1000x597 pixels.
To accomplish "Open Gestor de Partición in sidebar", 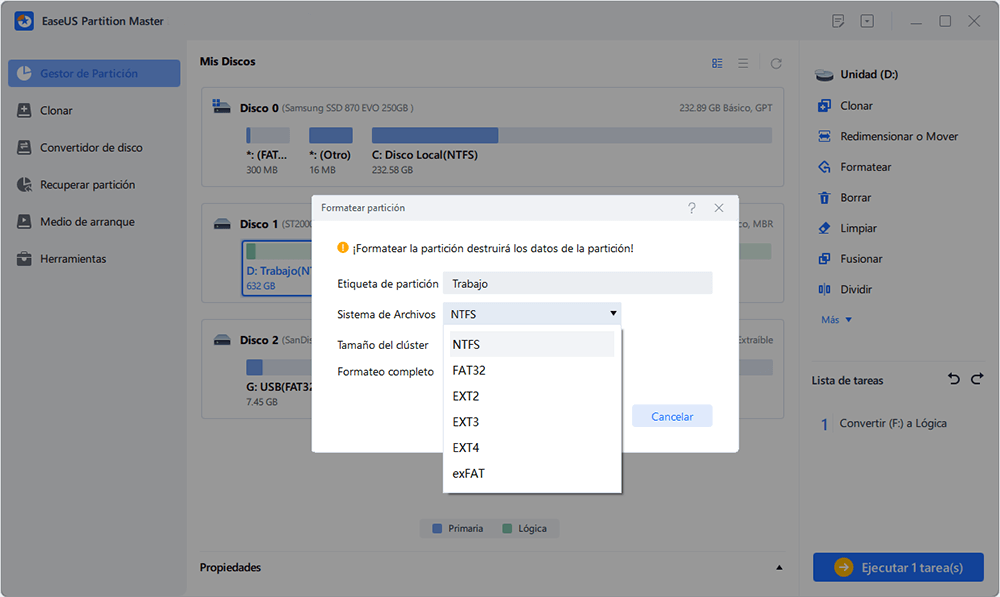I will (x=94, y=73).
